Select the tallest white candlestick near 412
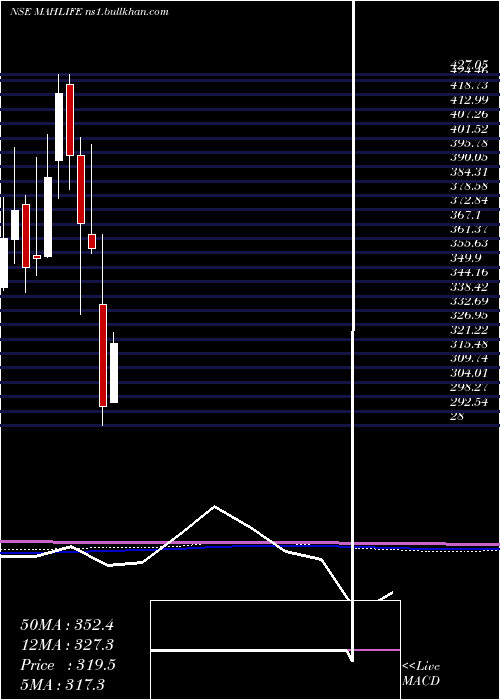Viewport: 500px width, 700px height. coord(59,127)
